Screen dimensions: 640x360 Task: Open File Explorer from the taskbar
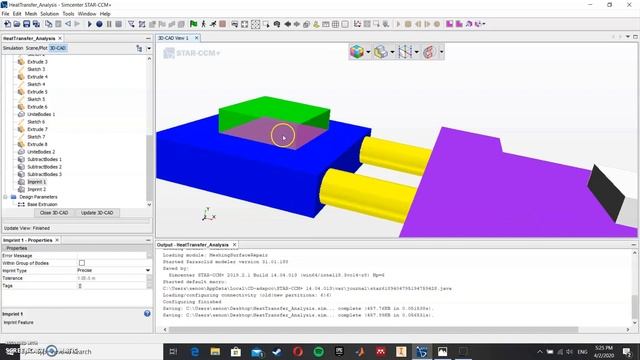coord(215,351)
